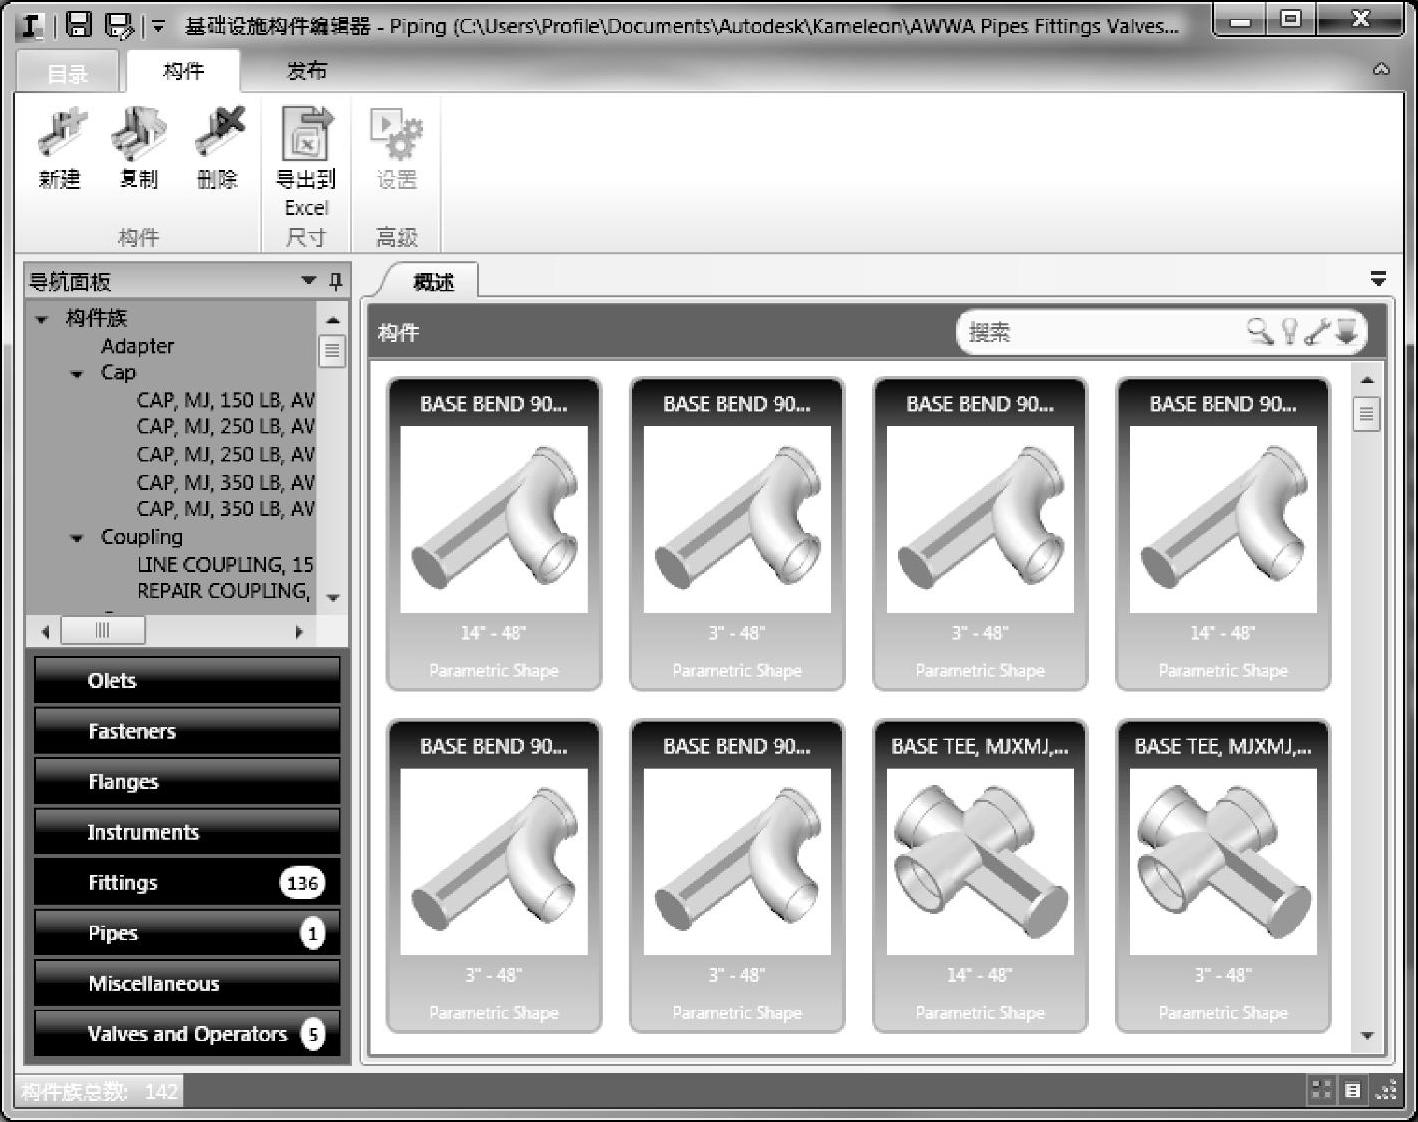Click the Save icon in title bar
Screen dimensions: 1418x1122
(79, 24)
